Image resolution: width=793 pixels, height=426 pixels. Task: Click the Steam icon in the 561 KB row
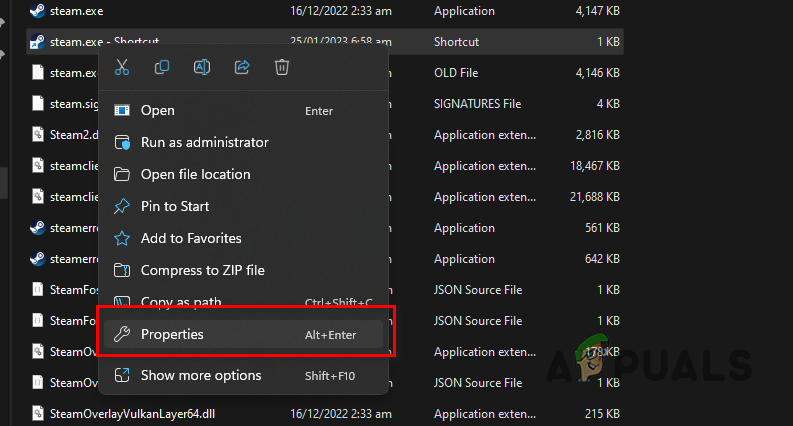(37, 228)
